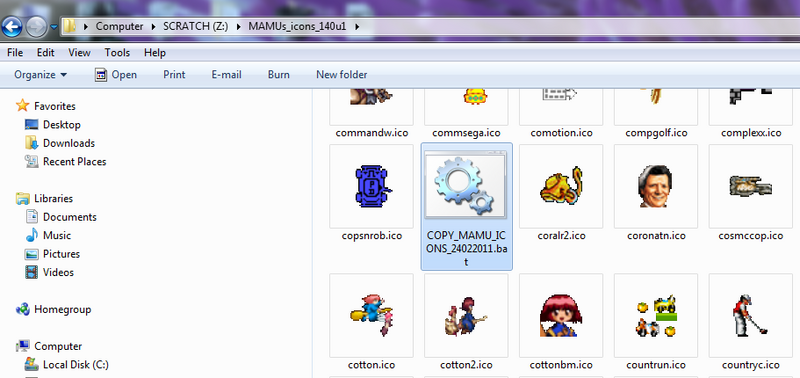
Task: Click New folder in the toolbar
Action: tap(341, 74)
